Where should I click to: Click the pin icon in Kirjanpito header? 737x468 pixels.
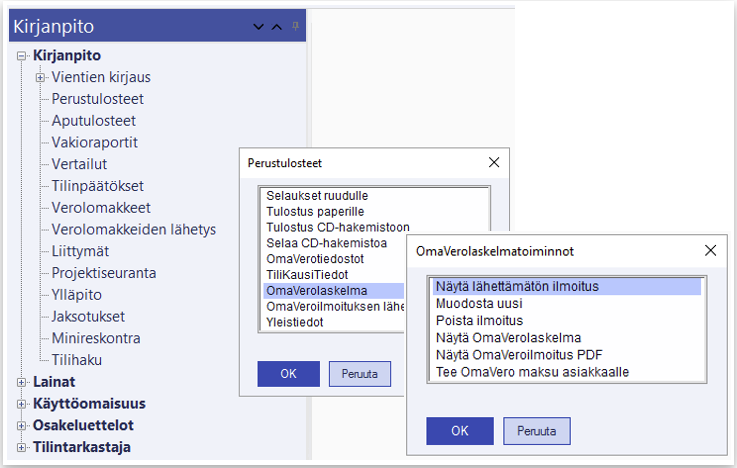click(295, 26)
